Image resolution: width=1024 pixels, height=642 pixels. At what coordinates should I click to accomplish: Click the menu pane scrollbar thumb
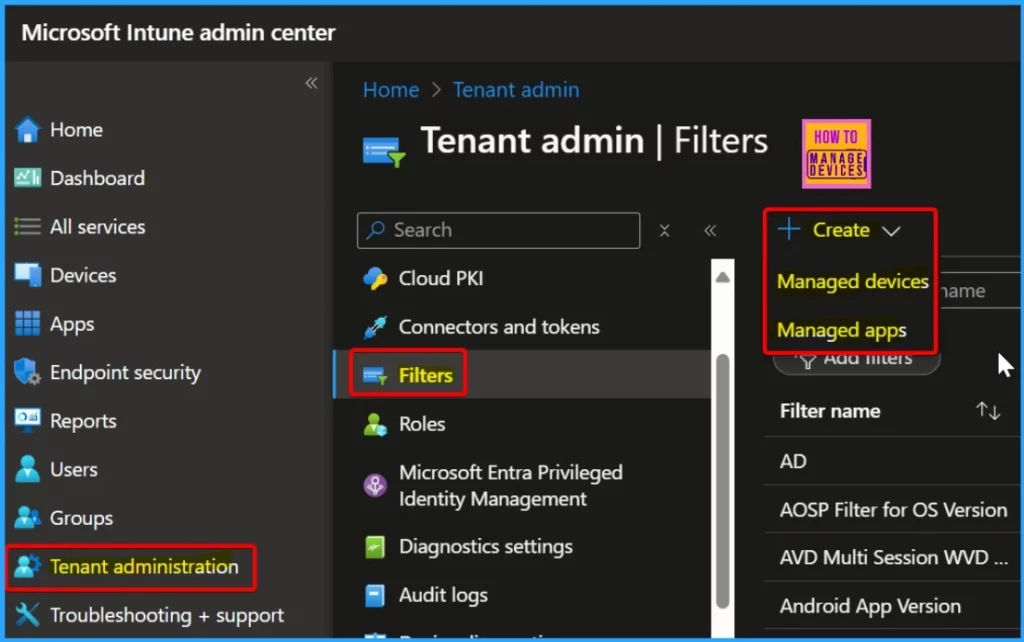click(722, 481)
